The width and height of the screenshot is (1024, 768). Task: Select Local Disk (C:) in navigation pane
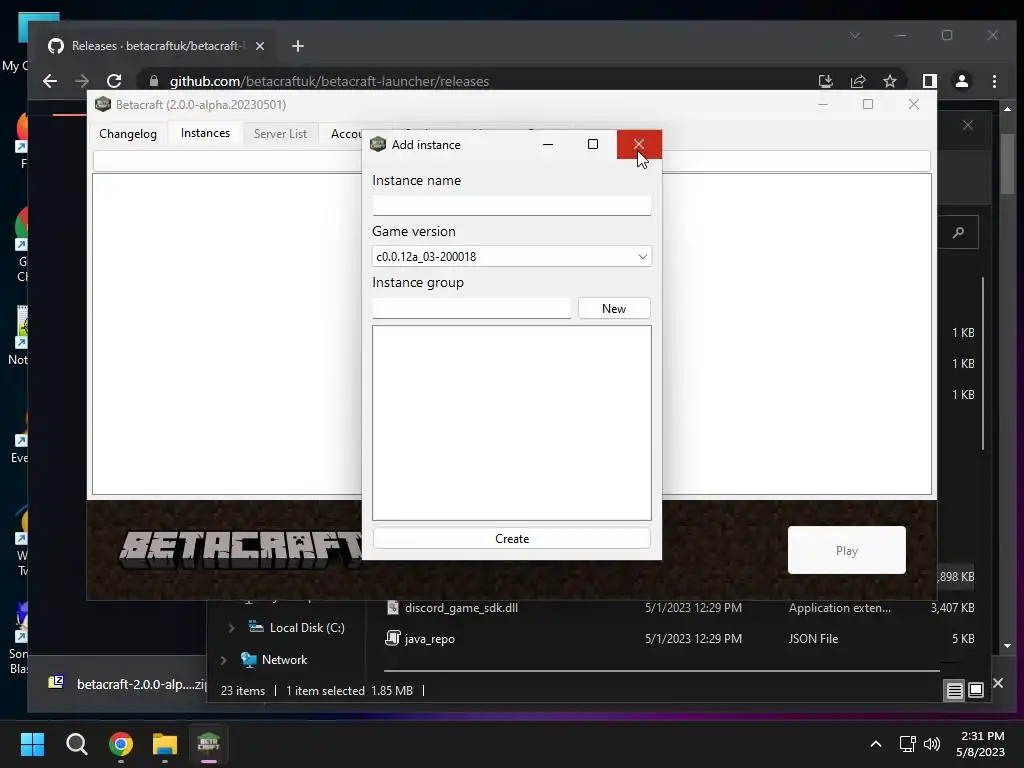[296, 628]
